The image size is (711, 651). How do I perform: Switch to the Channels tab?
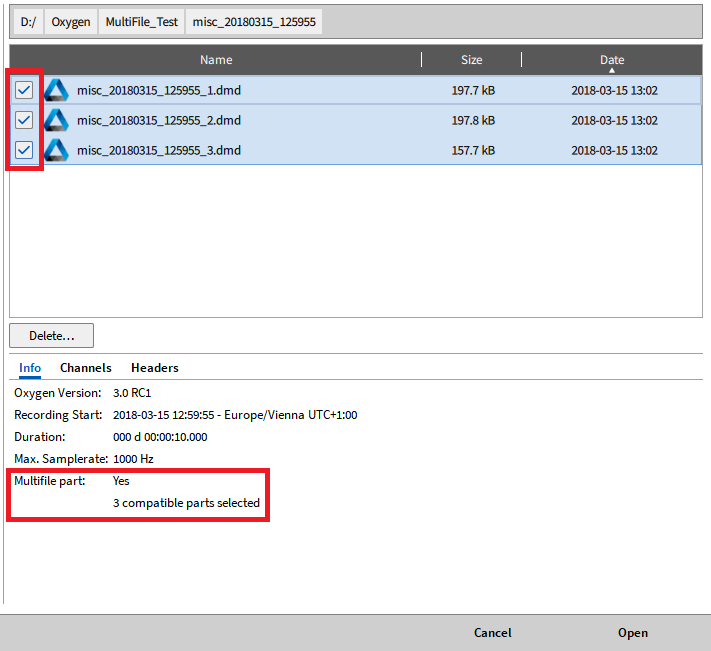point(86,368)
